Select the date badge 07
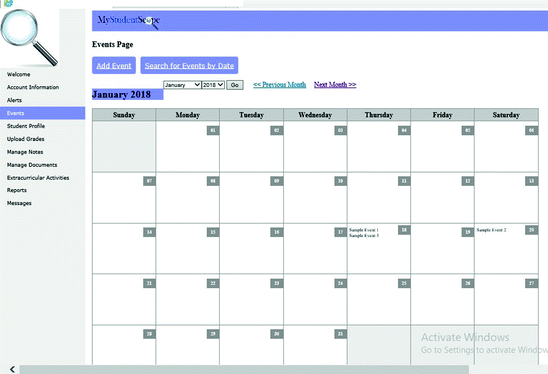548x374 pixels. click(x=149, y=181)
